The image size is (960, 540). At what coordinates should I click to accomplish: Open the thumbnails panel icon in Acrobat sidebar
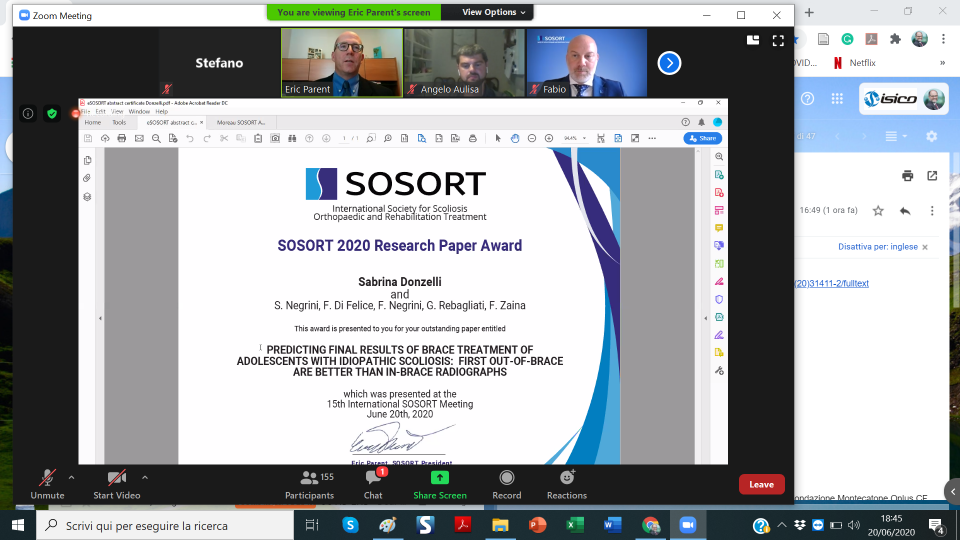click(88, 160)
